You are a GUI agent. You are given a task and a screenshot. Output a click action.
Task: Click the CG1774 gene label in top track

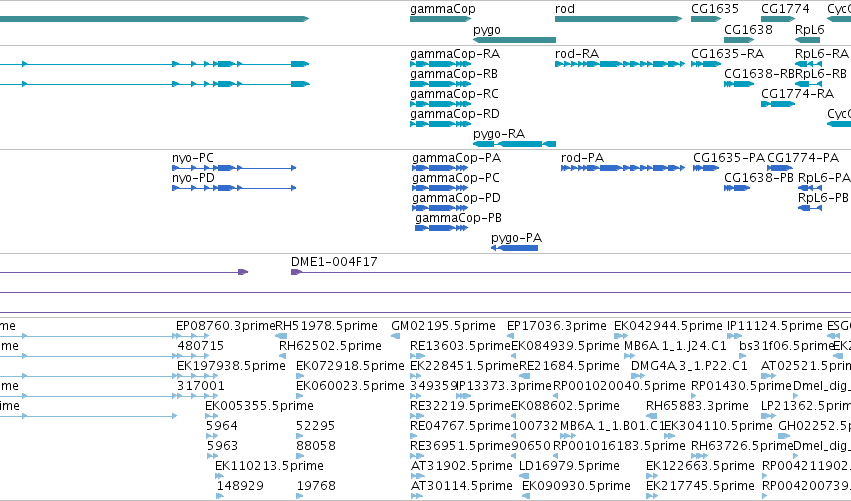[785, 9]
